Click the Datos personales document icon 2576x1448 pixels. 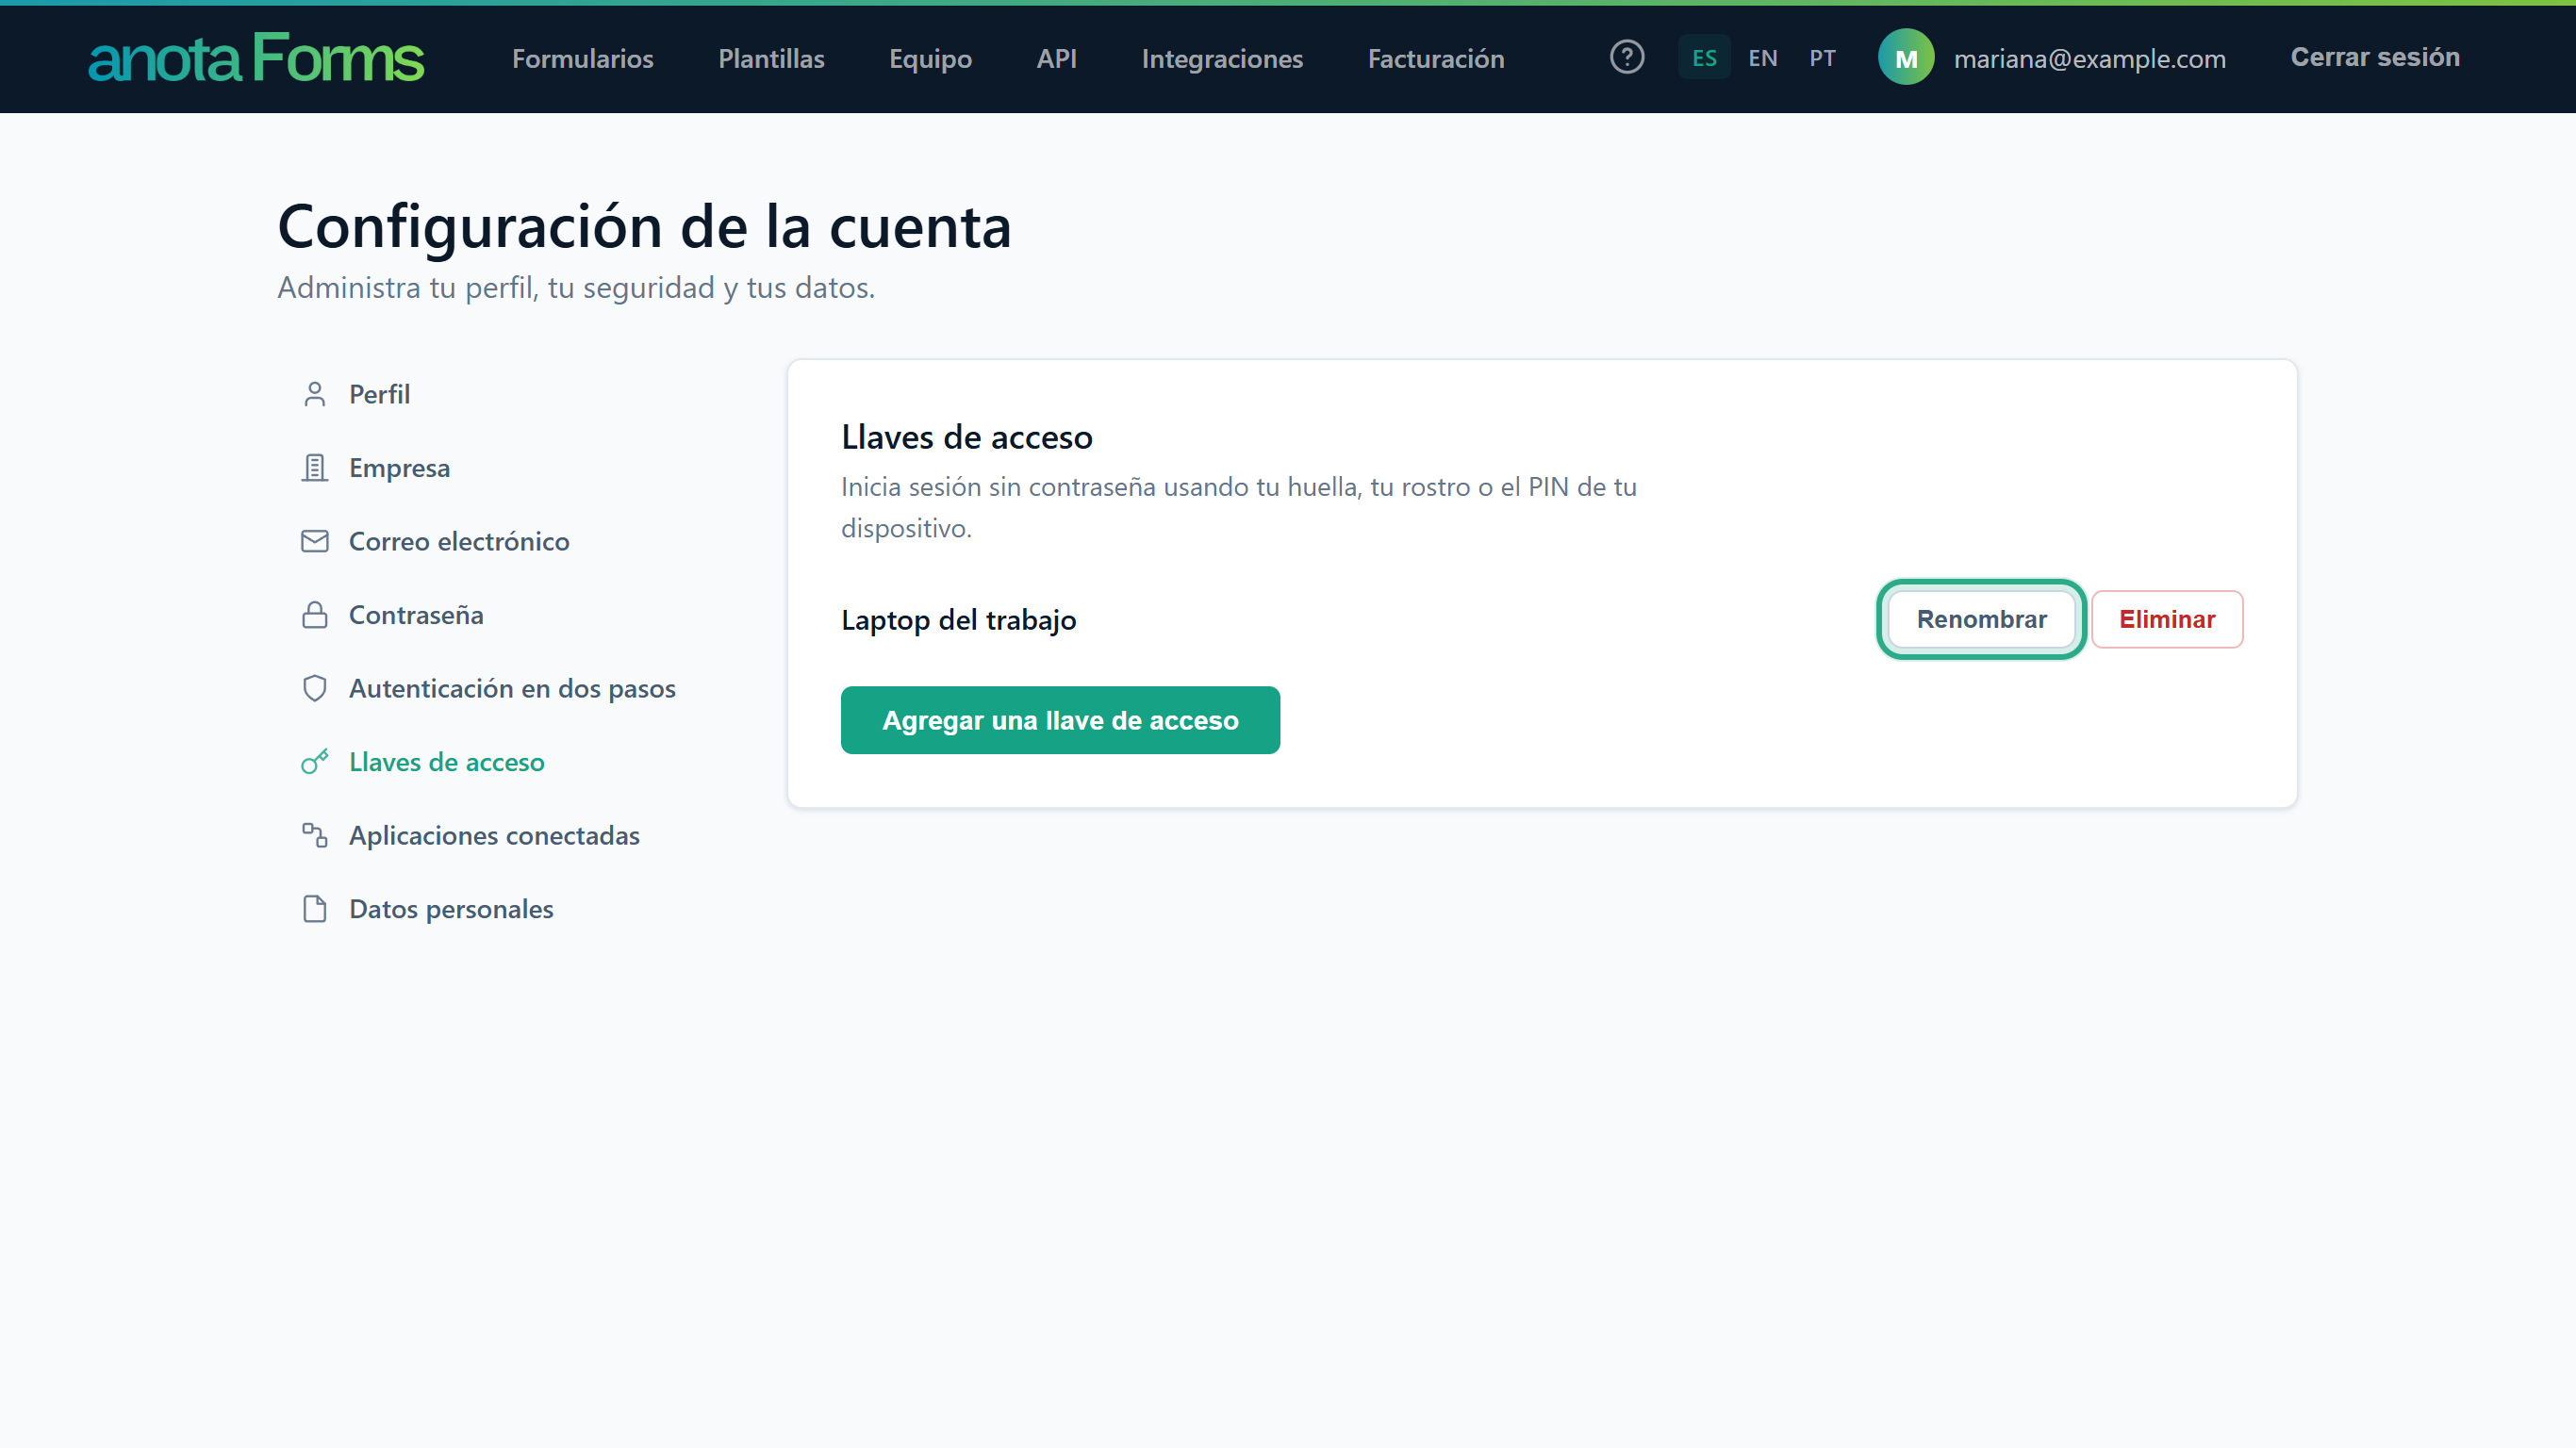point(315,909)
